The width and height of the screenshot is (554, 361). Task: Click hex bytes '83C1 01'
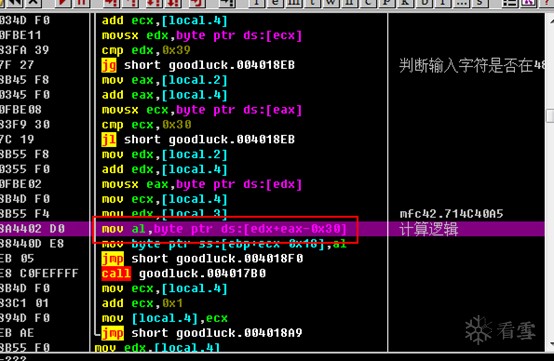tap(24, 303)
